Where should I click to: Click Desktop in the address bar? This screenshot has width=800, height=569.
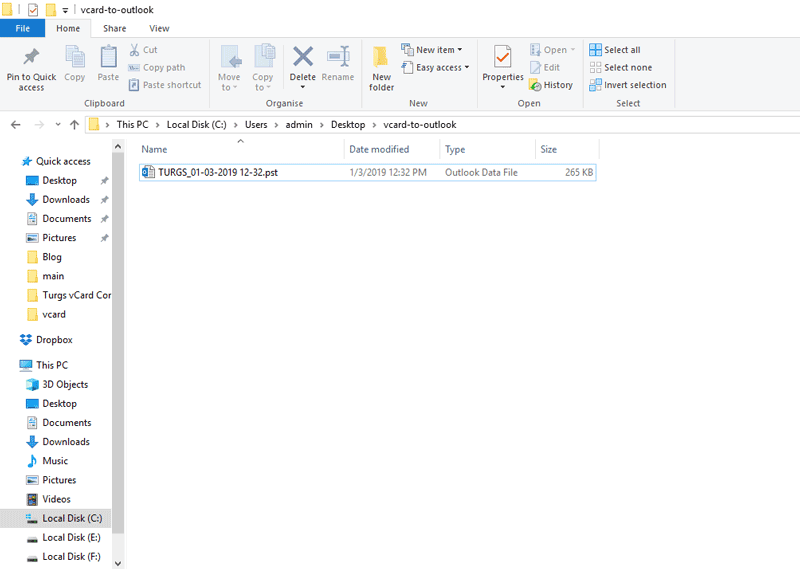point(348,125)
